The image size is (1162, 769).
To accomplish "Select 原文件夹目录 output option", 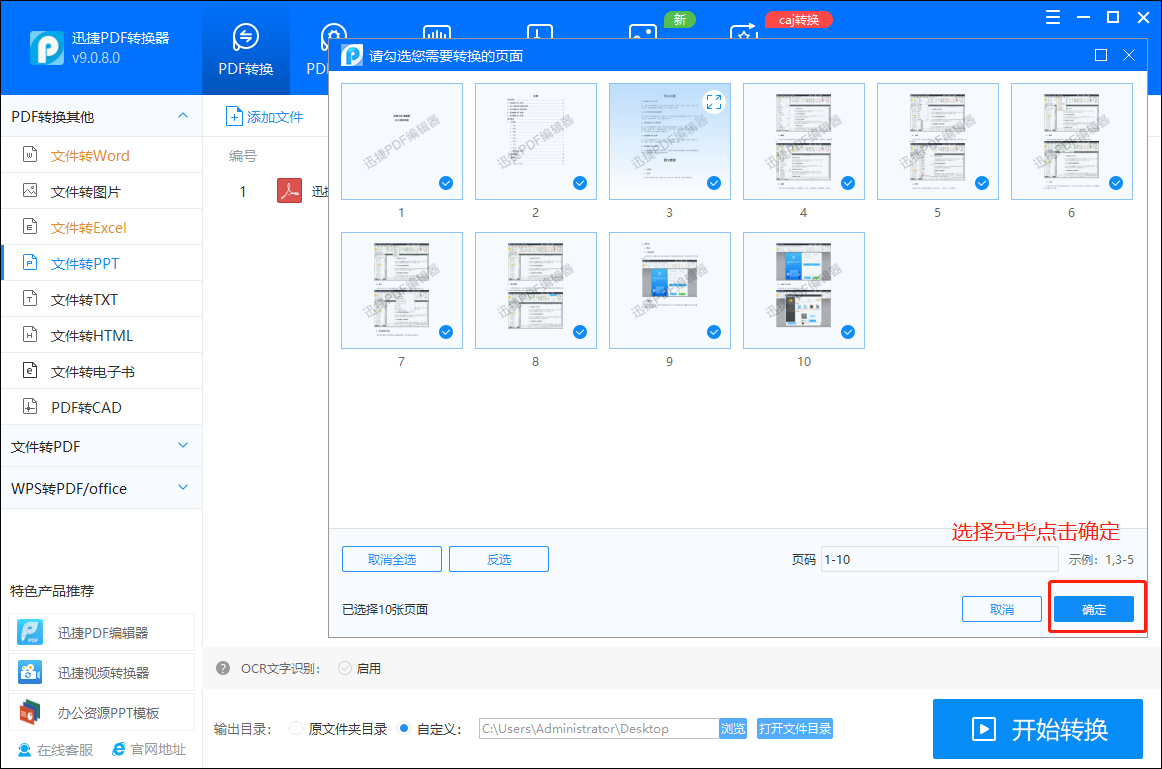I will (296, 728).
